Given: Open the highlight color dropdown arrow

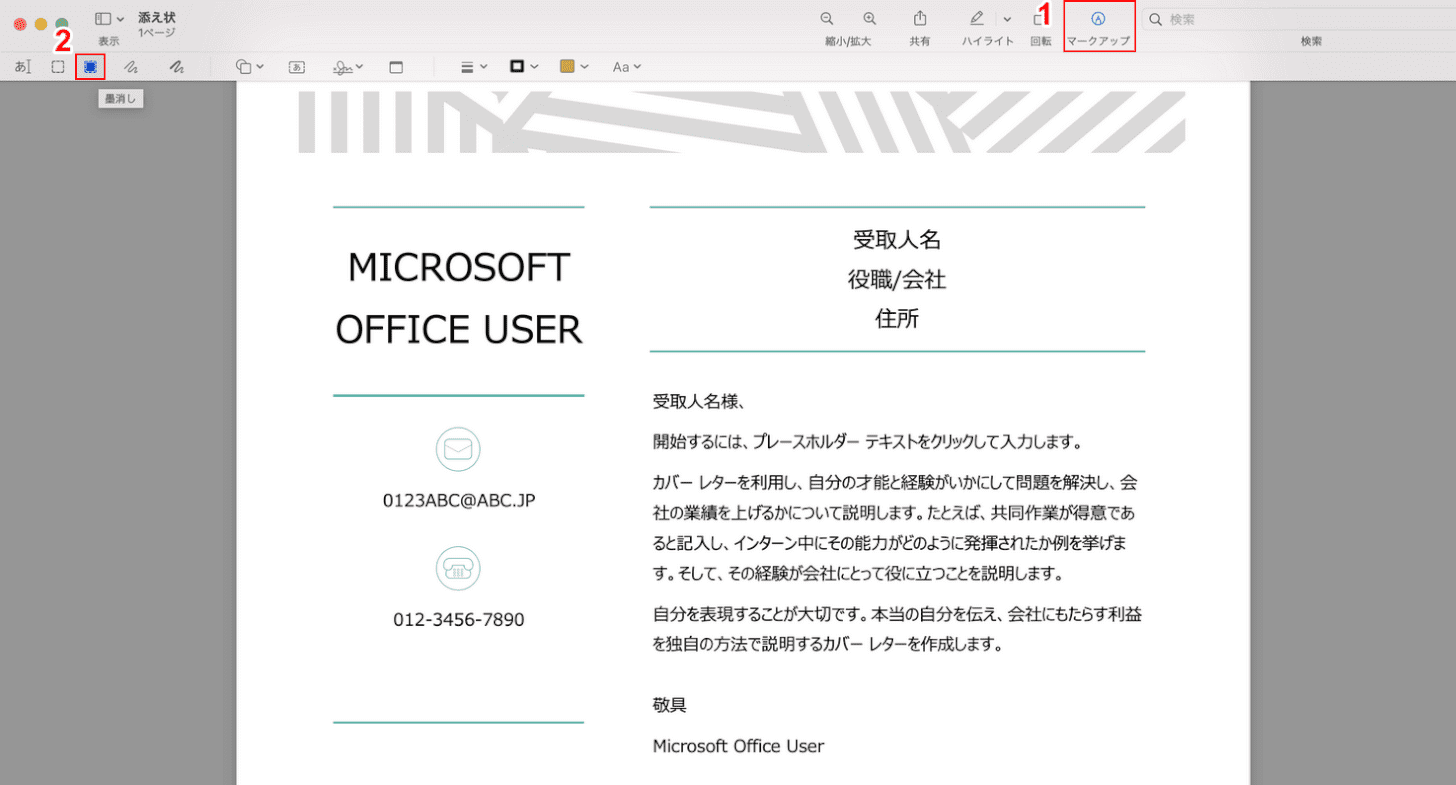Looking at the screenshot, I should coord(1007,19).
